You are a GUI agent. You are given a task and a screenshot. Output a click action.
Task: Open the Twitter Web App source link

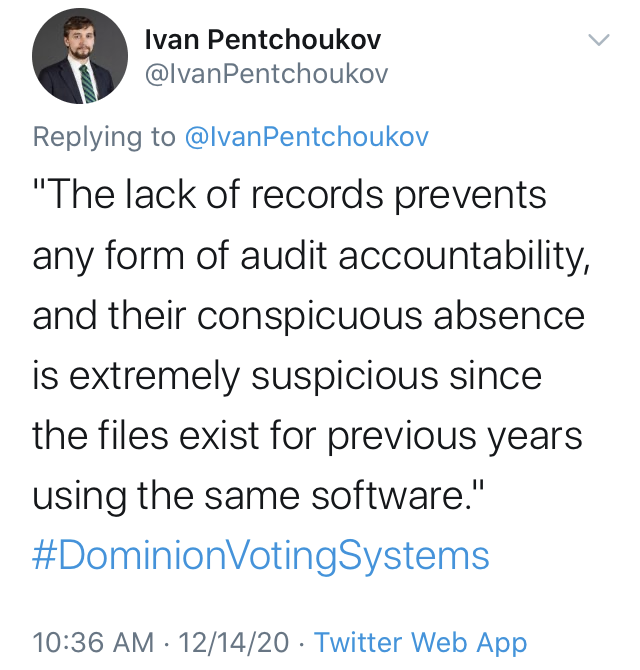tap(421, 643)
